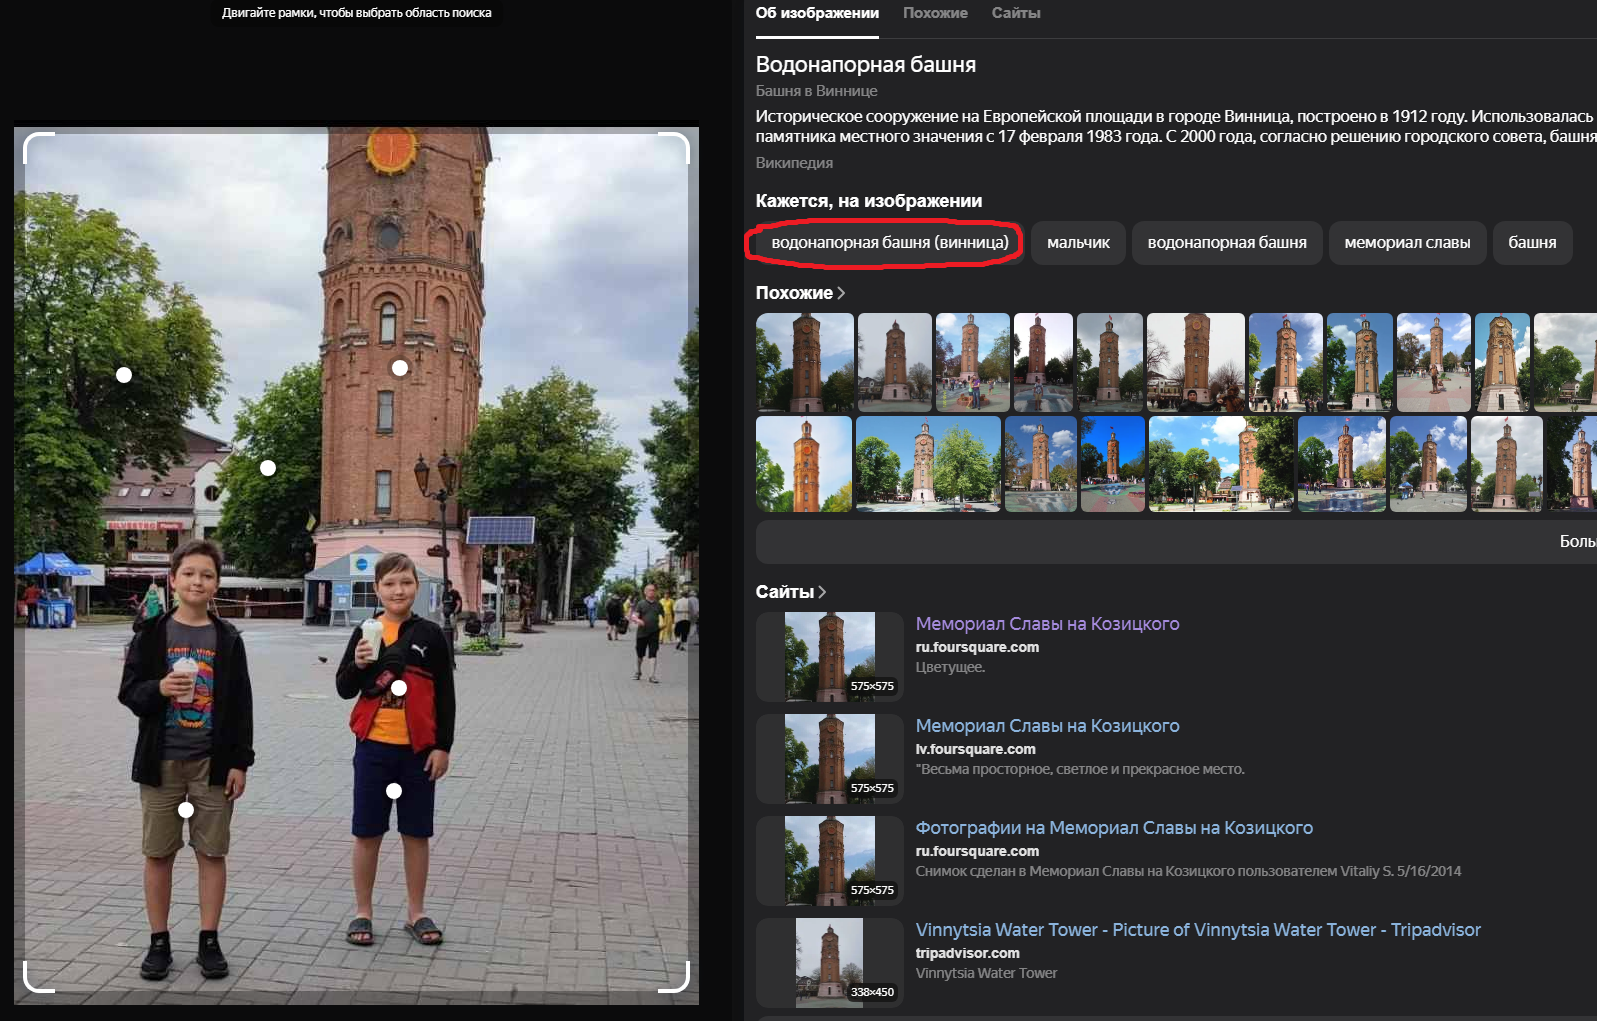The width and height of the screenshot is (1597, 1021).
Task: Select the «водонапорная башня (винница)» tag chip
Action: pyautogui.click(x=890, y=243)
